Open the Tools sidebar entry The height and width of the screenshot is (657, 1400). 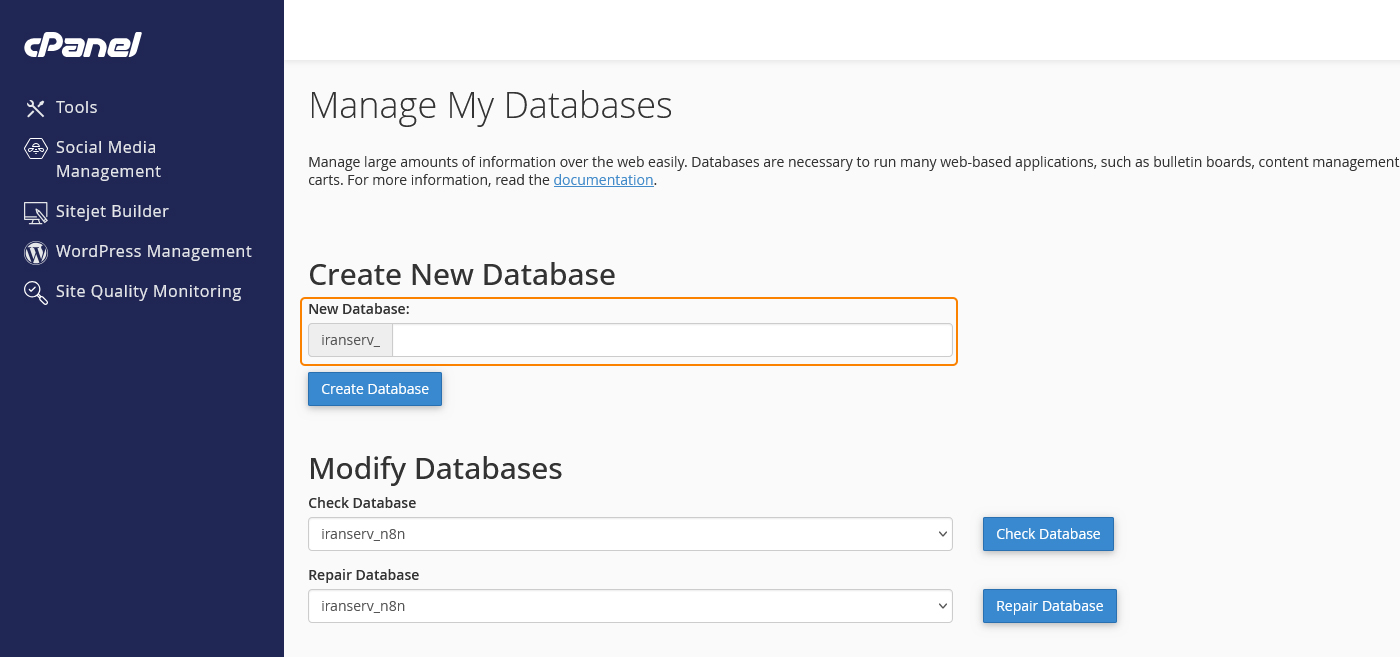[x=77, y=107]
